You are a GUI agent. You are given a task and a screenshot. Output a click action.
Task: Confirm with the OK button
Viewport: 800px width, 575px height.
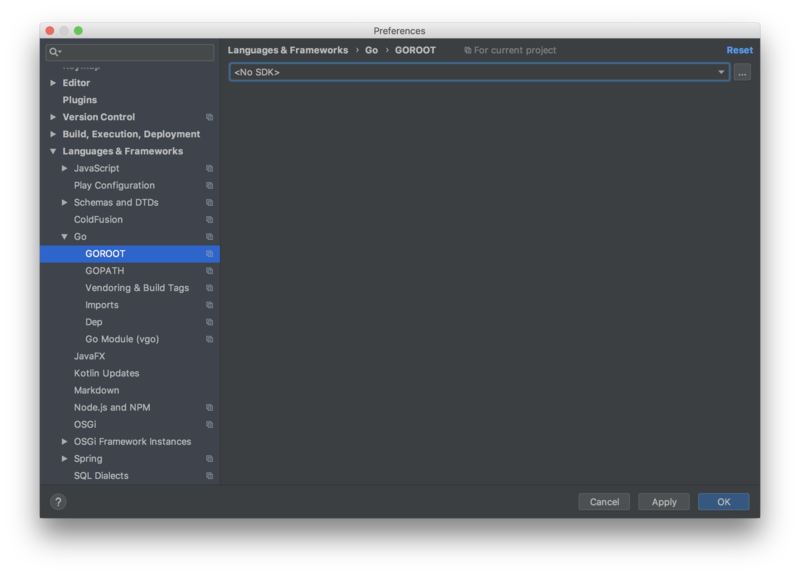[723, 502]
